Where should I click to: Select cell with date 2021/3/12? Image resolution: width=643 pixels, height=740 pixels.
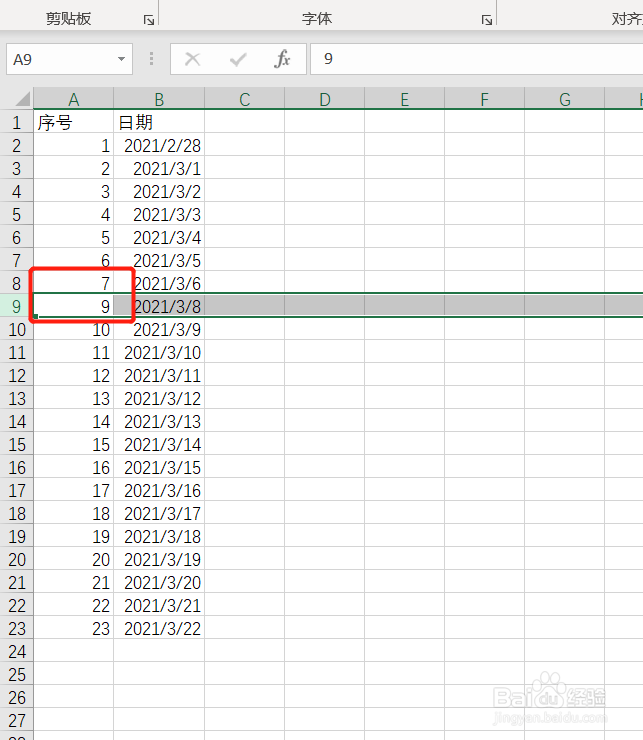[159, 398]
